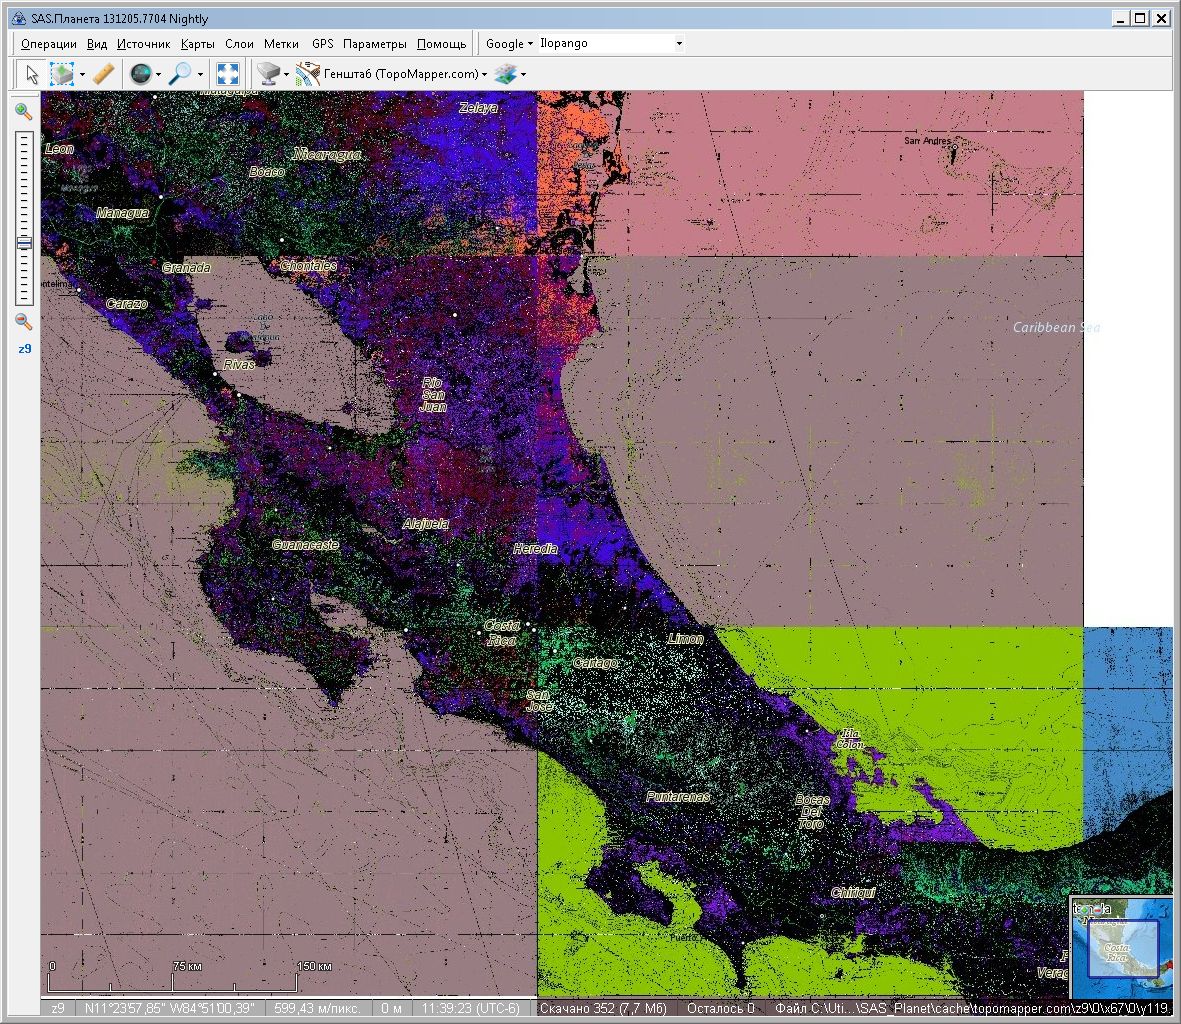Screen dimensions: 1181x1024
Task: Select the arrow pointer move tool
Action: pyautogui.click(x=32, y=74)
